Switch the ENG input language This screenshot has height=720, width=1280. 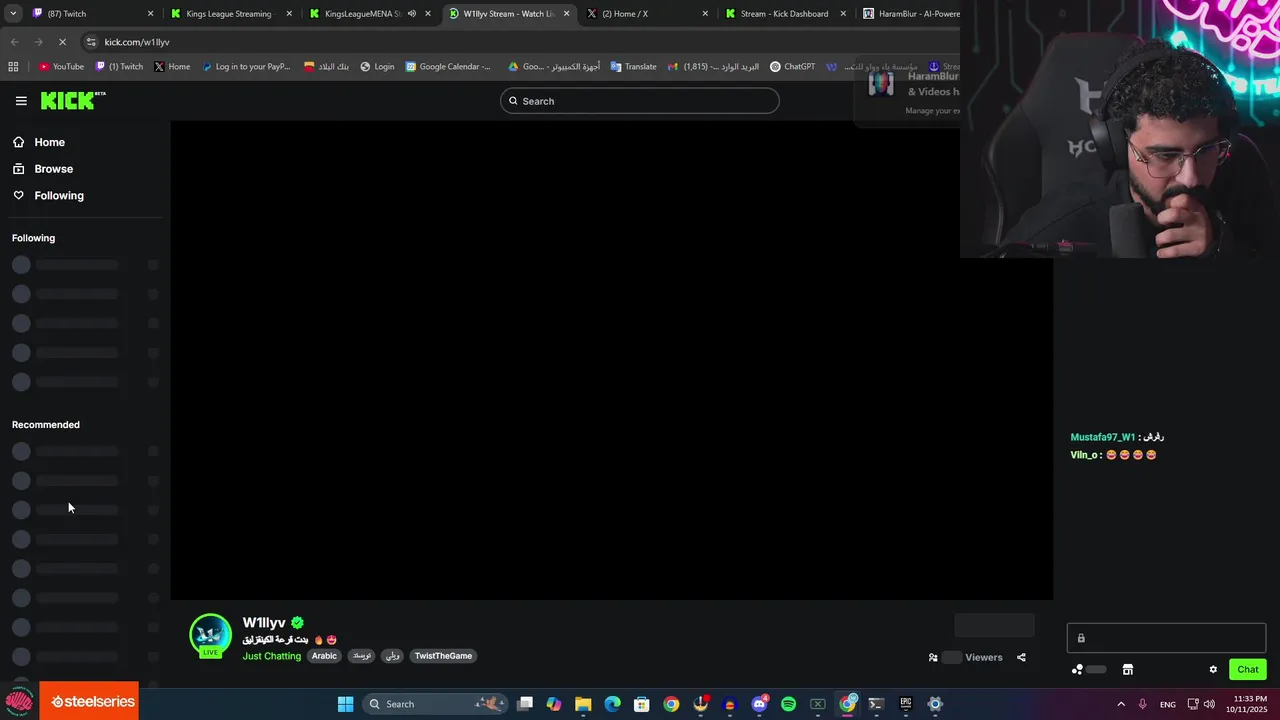[1168, 704]
